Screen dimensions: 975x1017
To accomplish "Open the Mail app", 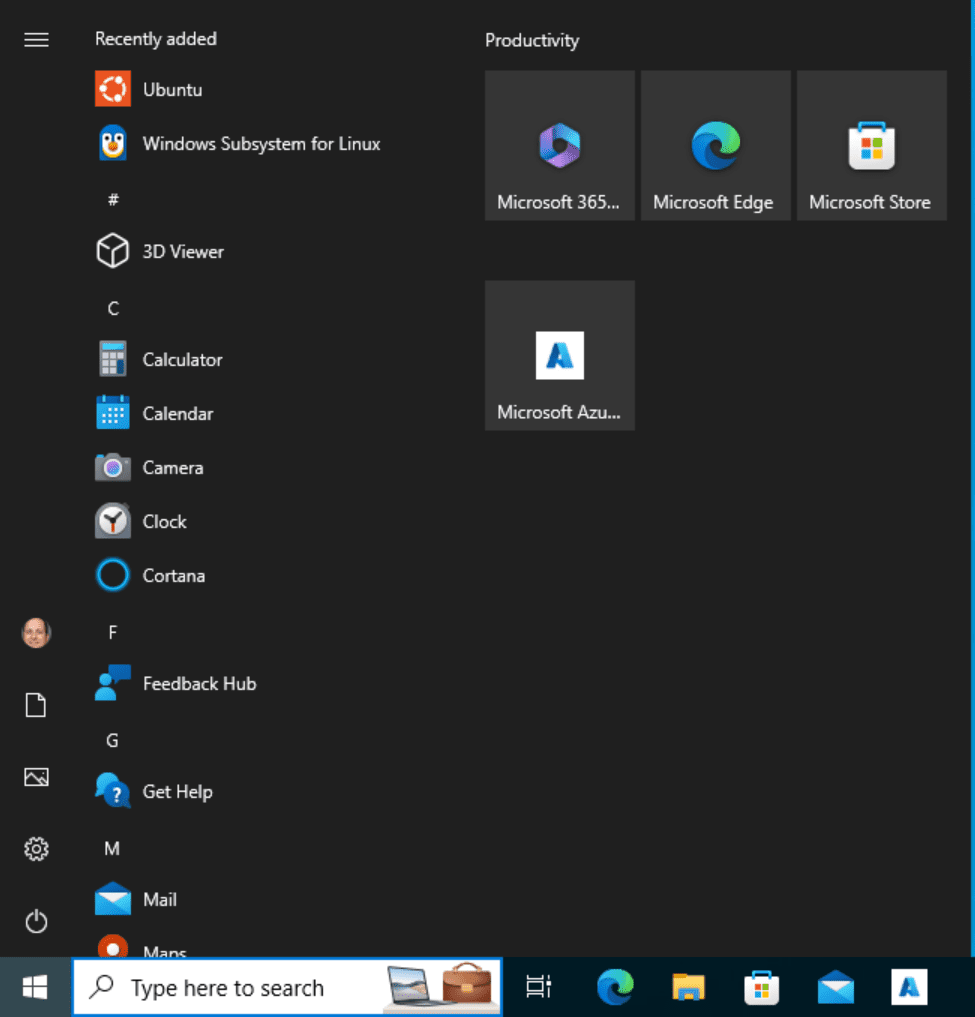I will click(x=160, y=899).
